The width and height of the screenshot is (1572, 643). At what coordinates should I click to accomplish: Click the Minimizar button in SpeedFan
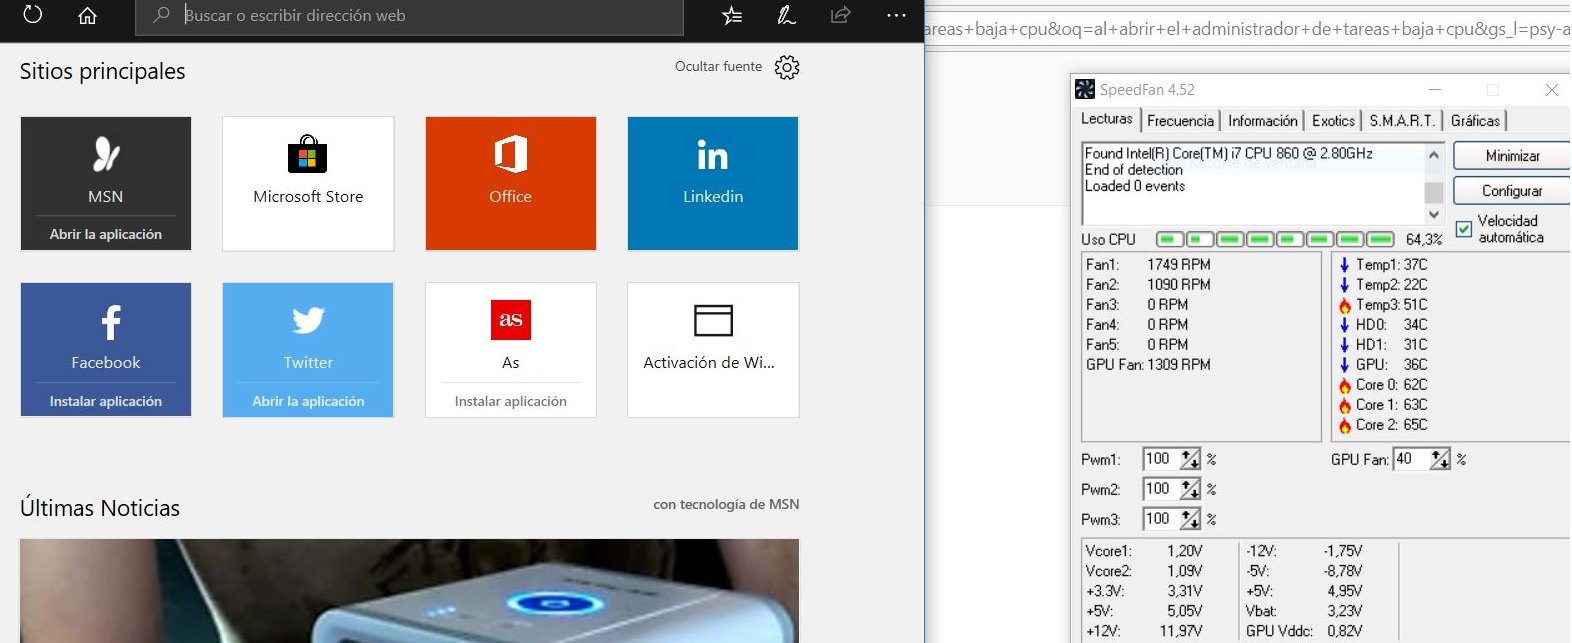pos(1512,156)
